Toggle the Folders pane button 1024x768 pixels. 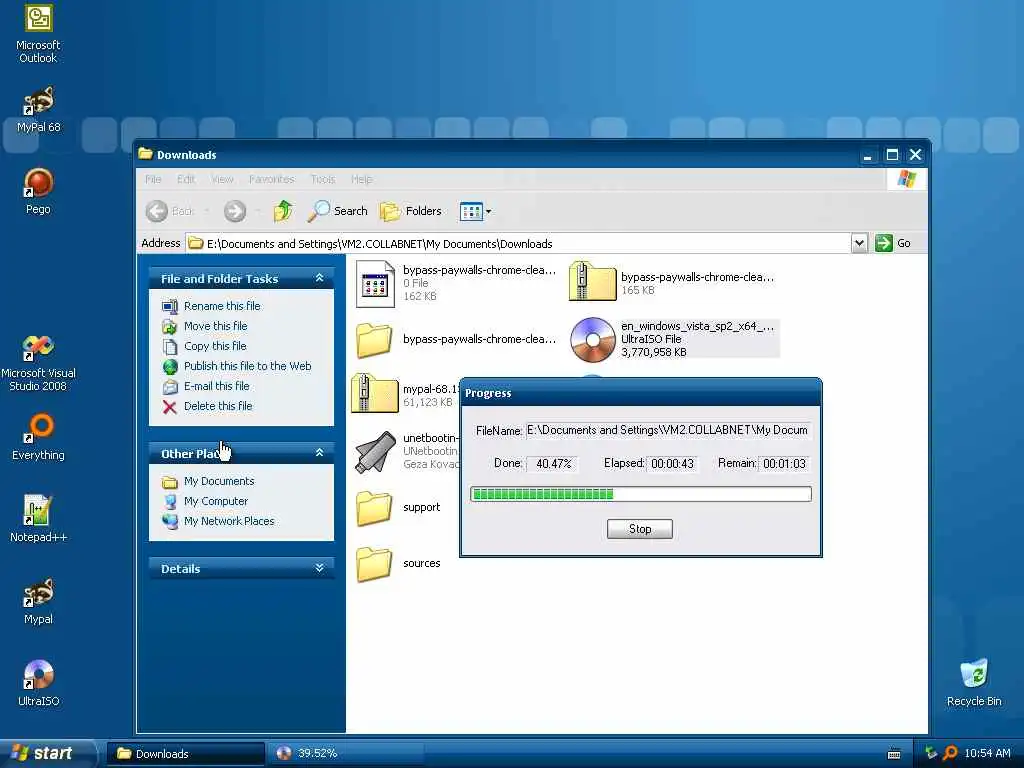coord(411,211)
